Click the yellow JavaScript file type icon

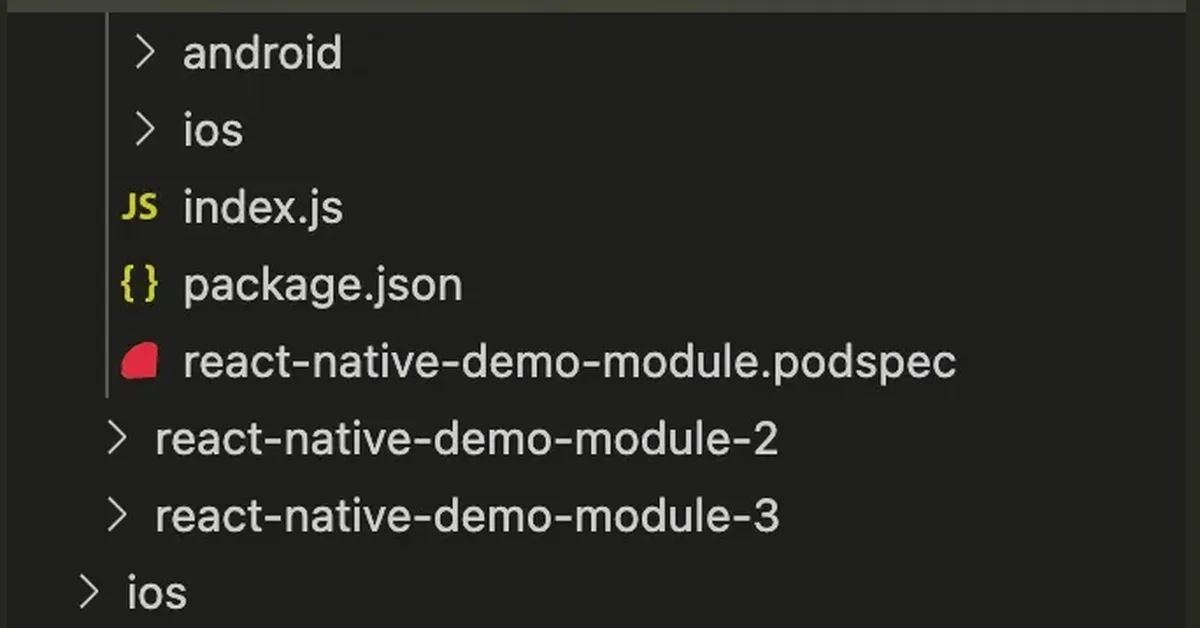coord(140,207)
